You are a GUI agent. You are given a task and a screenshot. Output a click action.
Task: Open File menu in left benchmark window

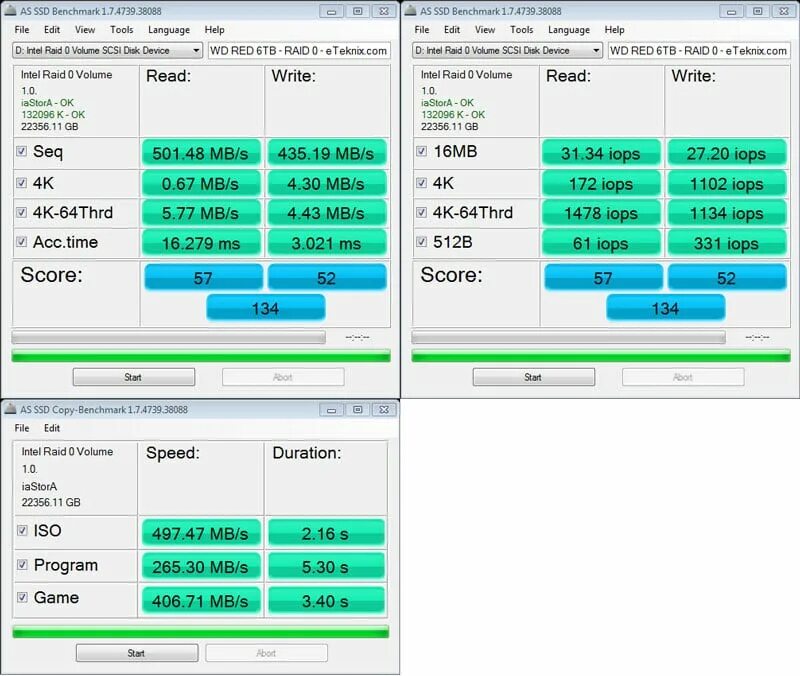pos(22,30)
